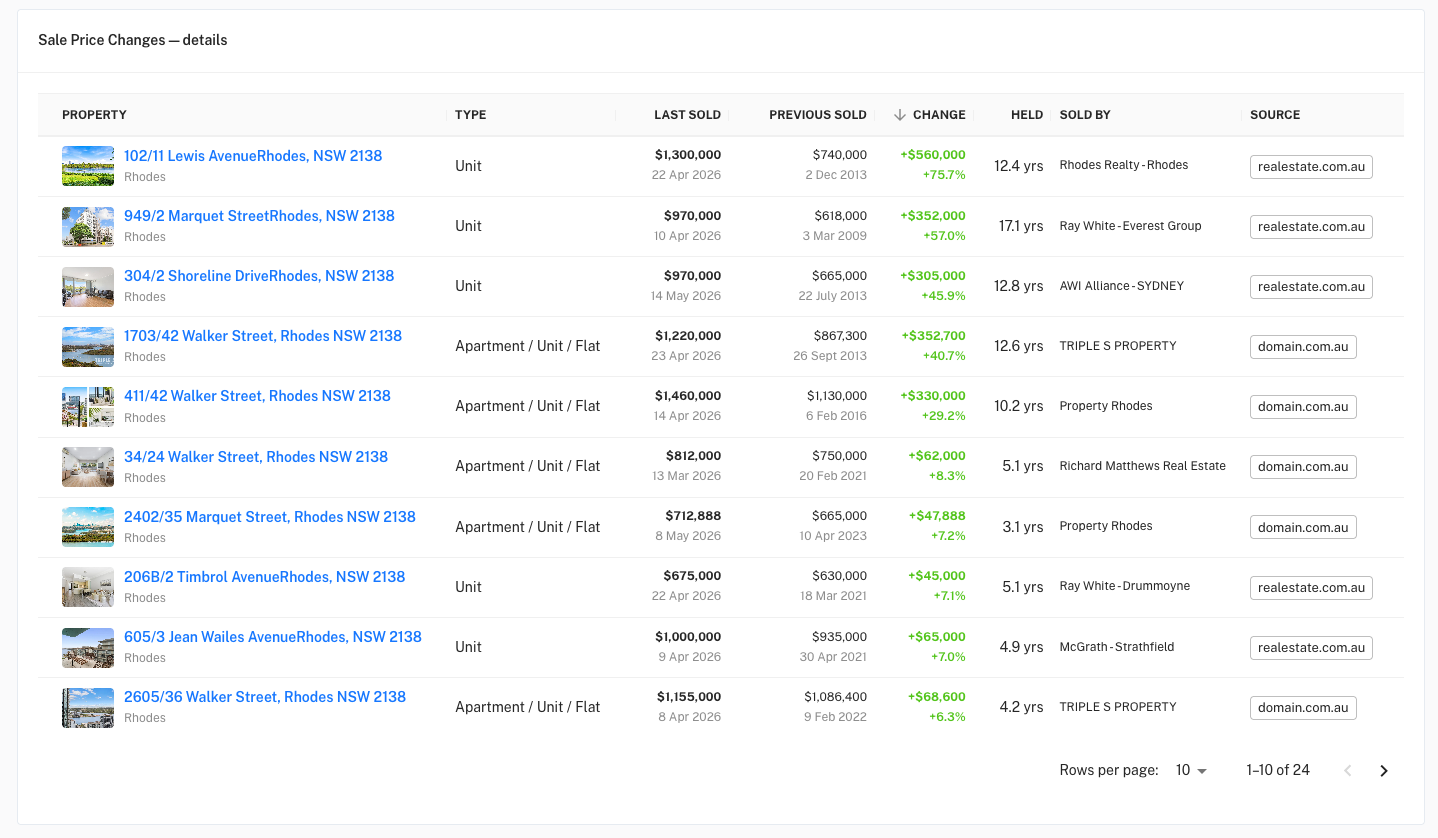Open 605/3 Jean Wailes Avenue link
The height and width of the screenshot is (838, 1438).
pos(273,637)
